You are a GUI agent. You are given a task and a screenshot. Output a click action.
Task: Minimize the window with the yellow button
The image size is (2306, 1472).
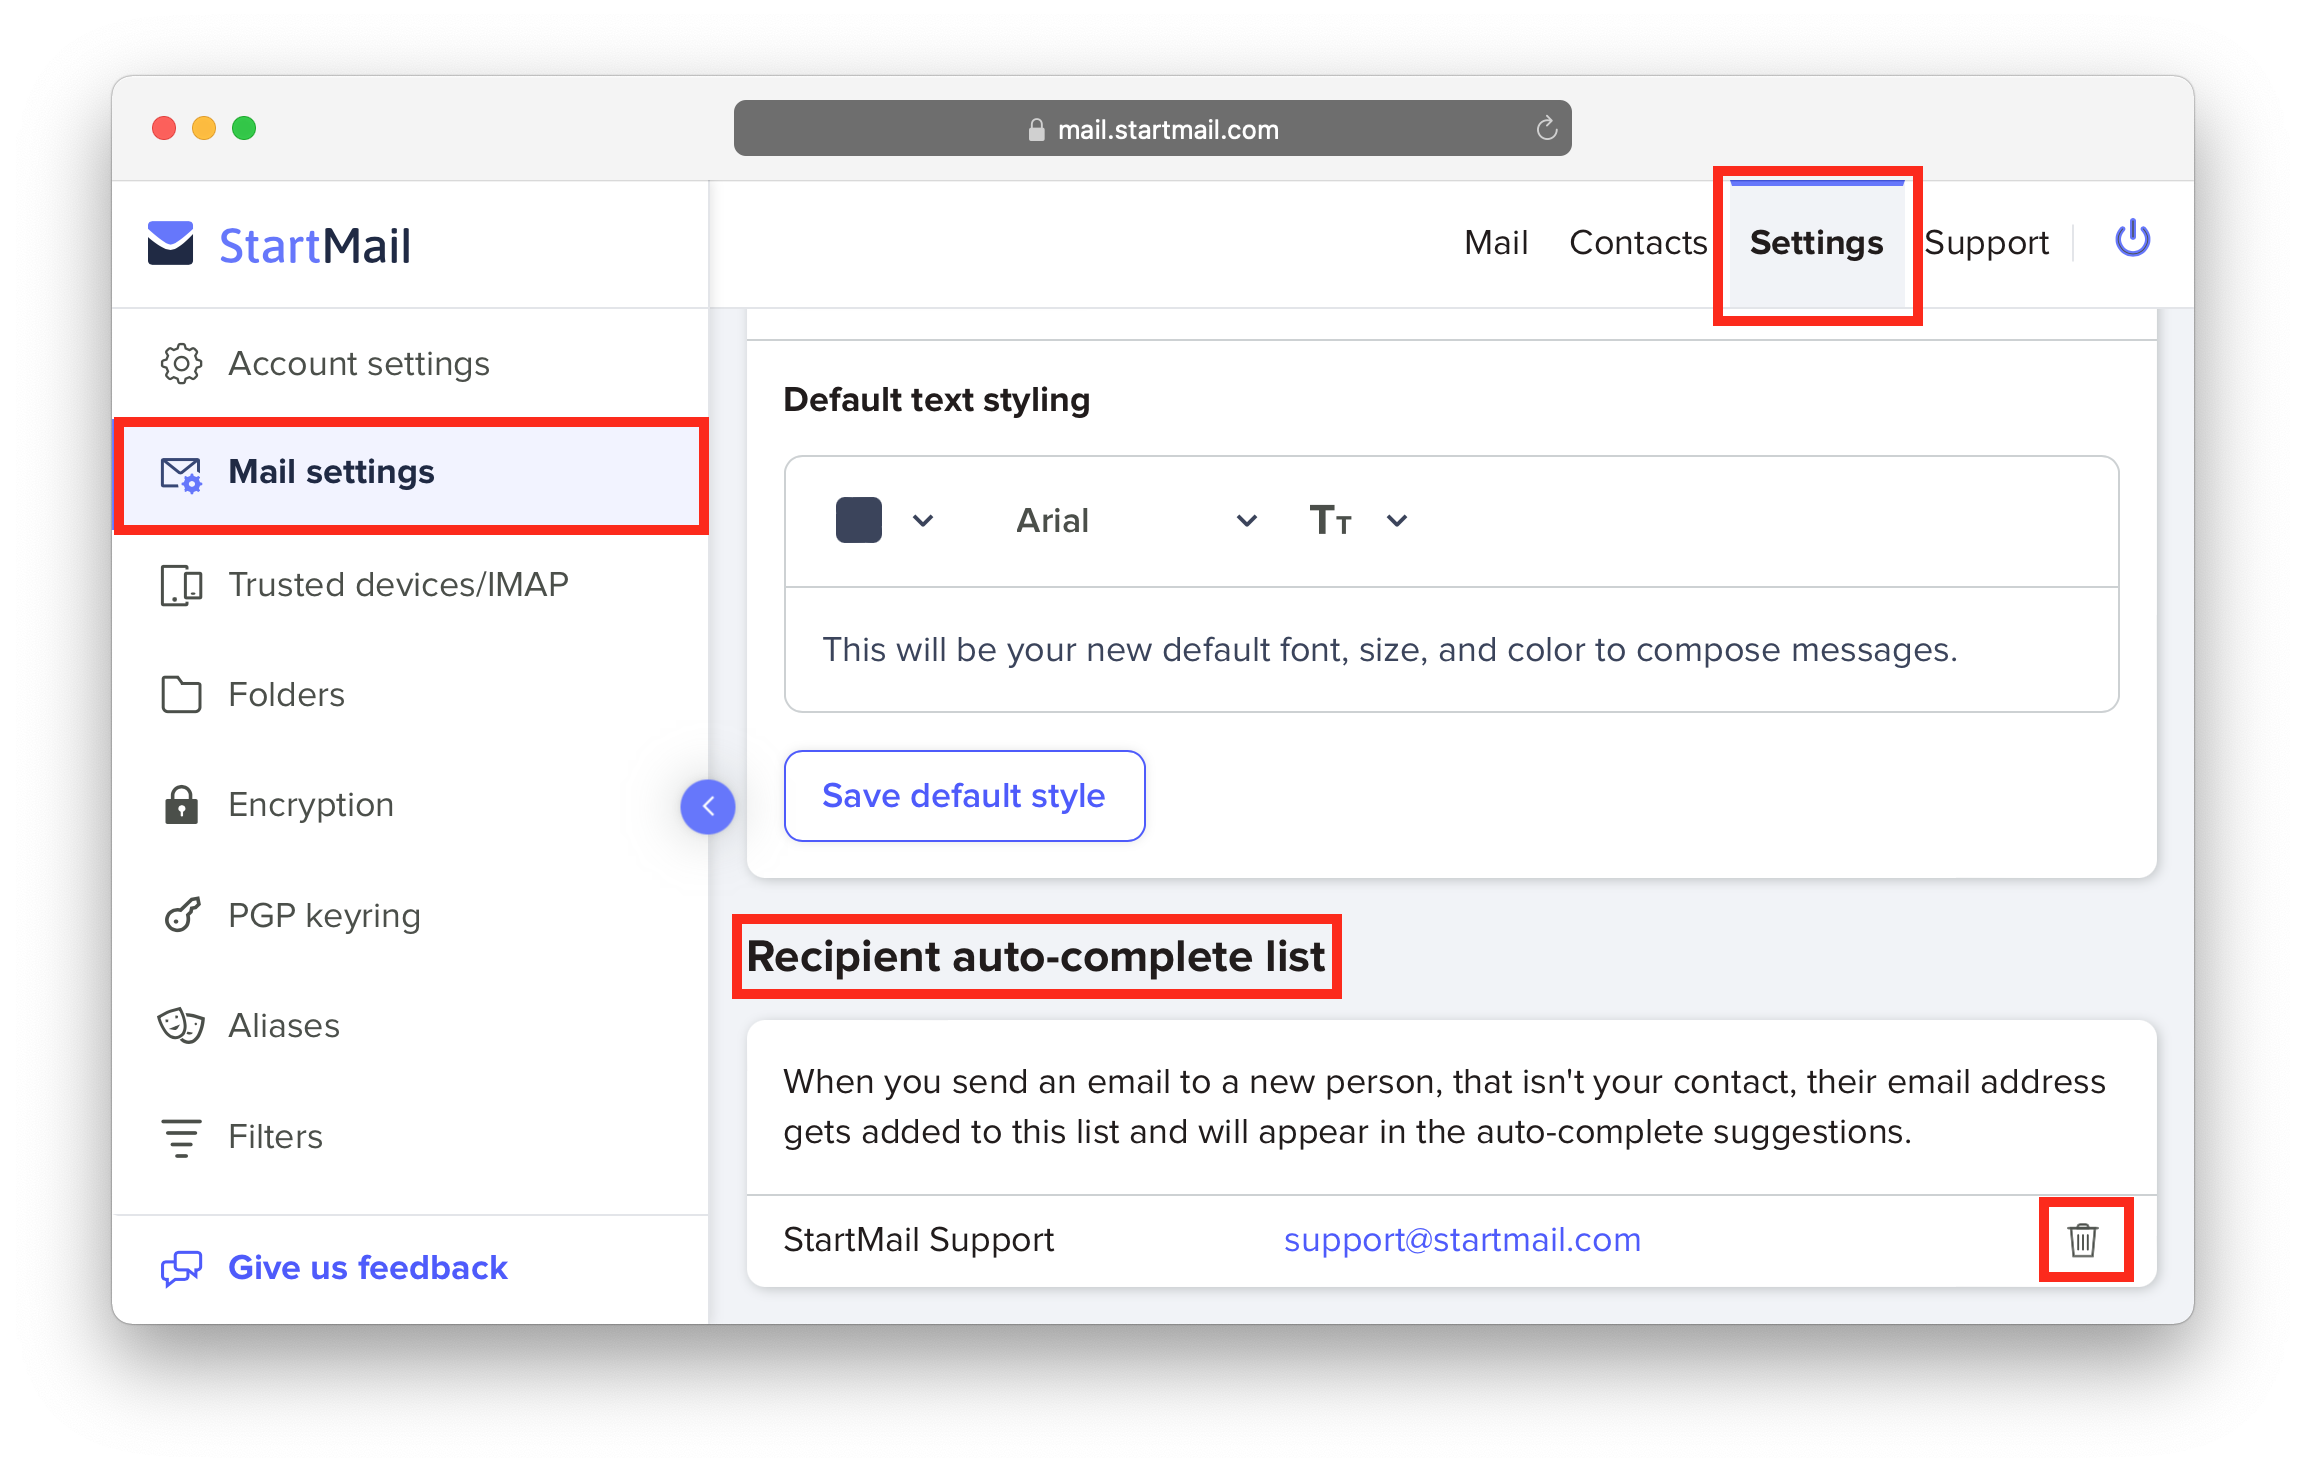click(x=204, y=128)
